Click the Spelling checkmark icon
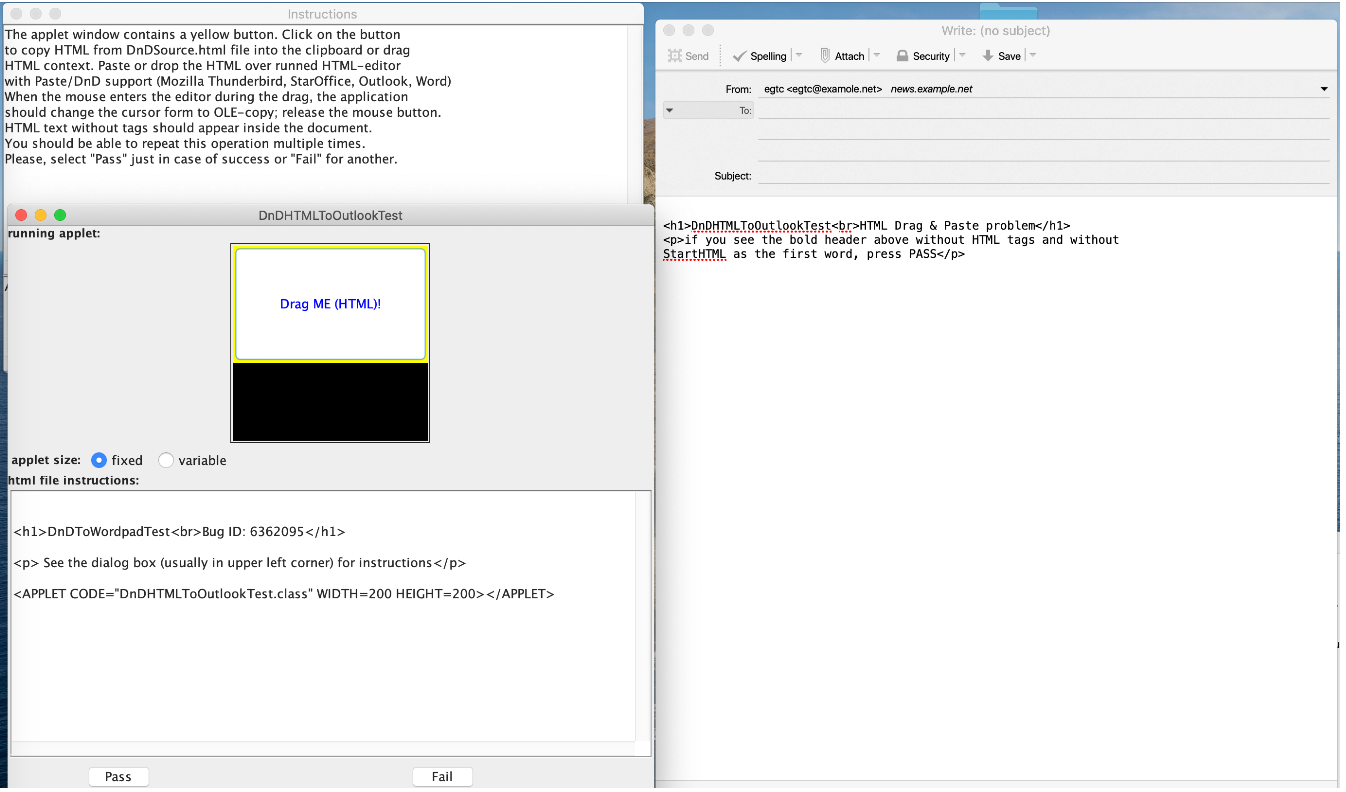 tap(740, 56)
